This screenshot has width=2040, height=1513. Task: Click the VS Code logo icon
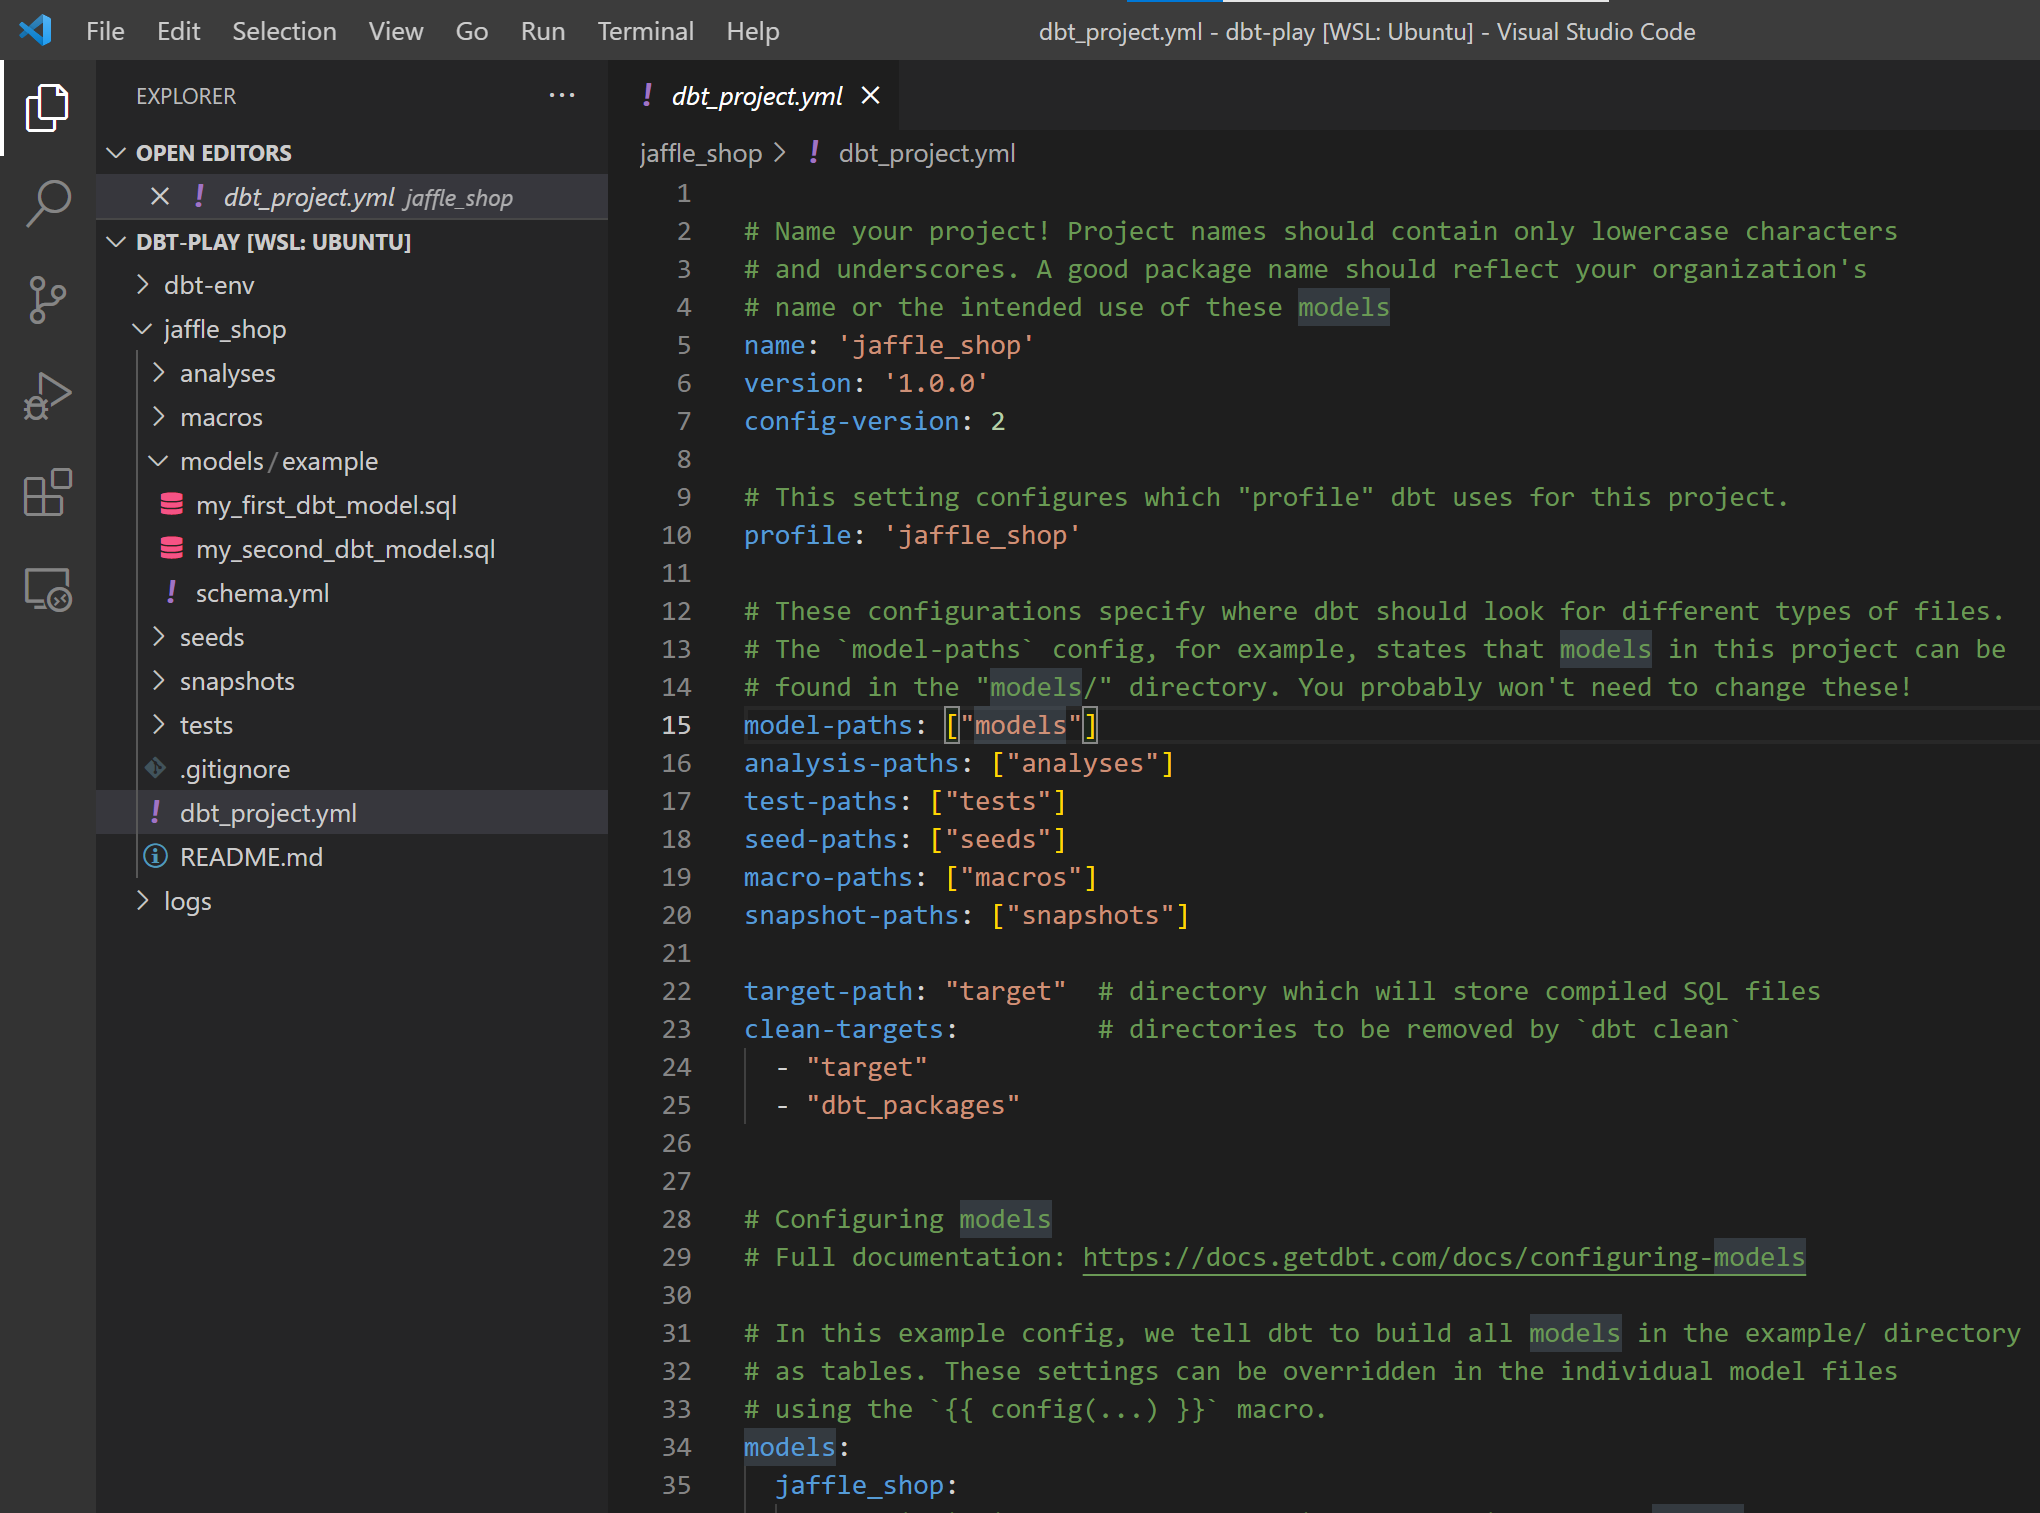click(36, 30)
